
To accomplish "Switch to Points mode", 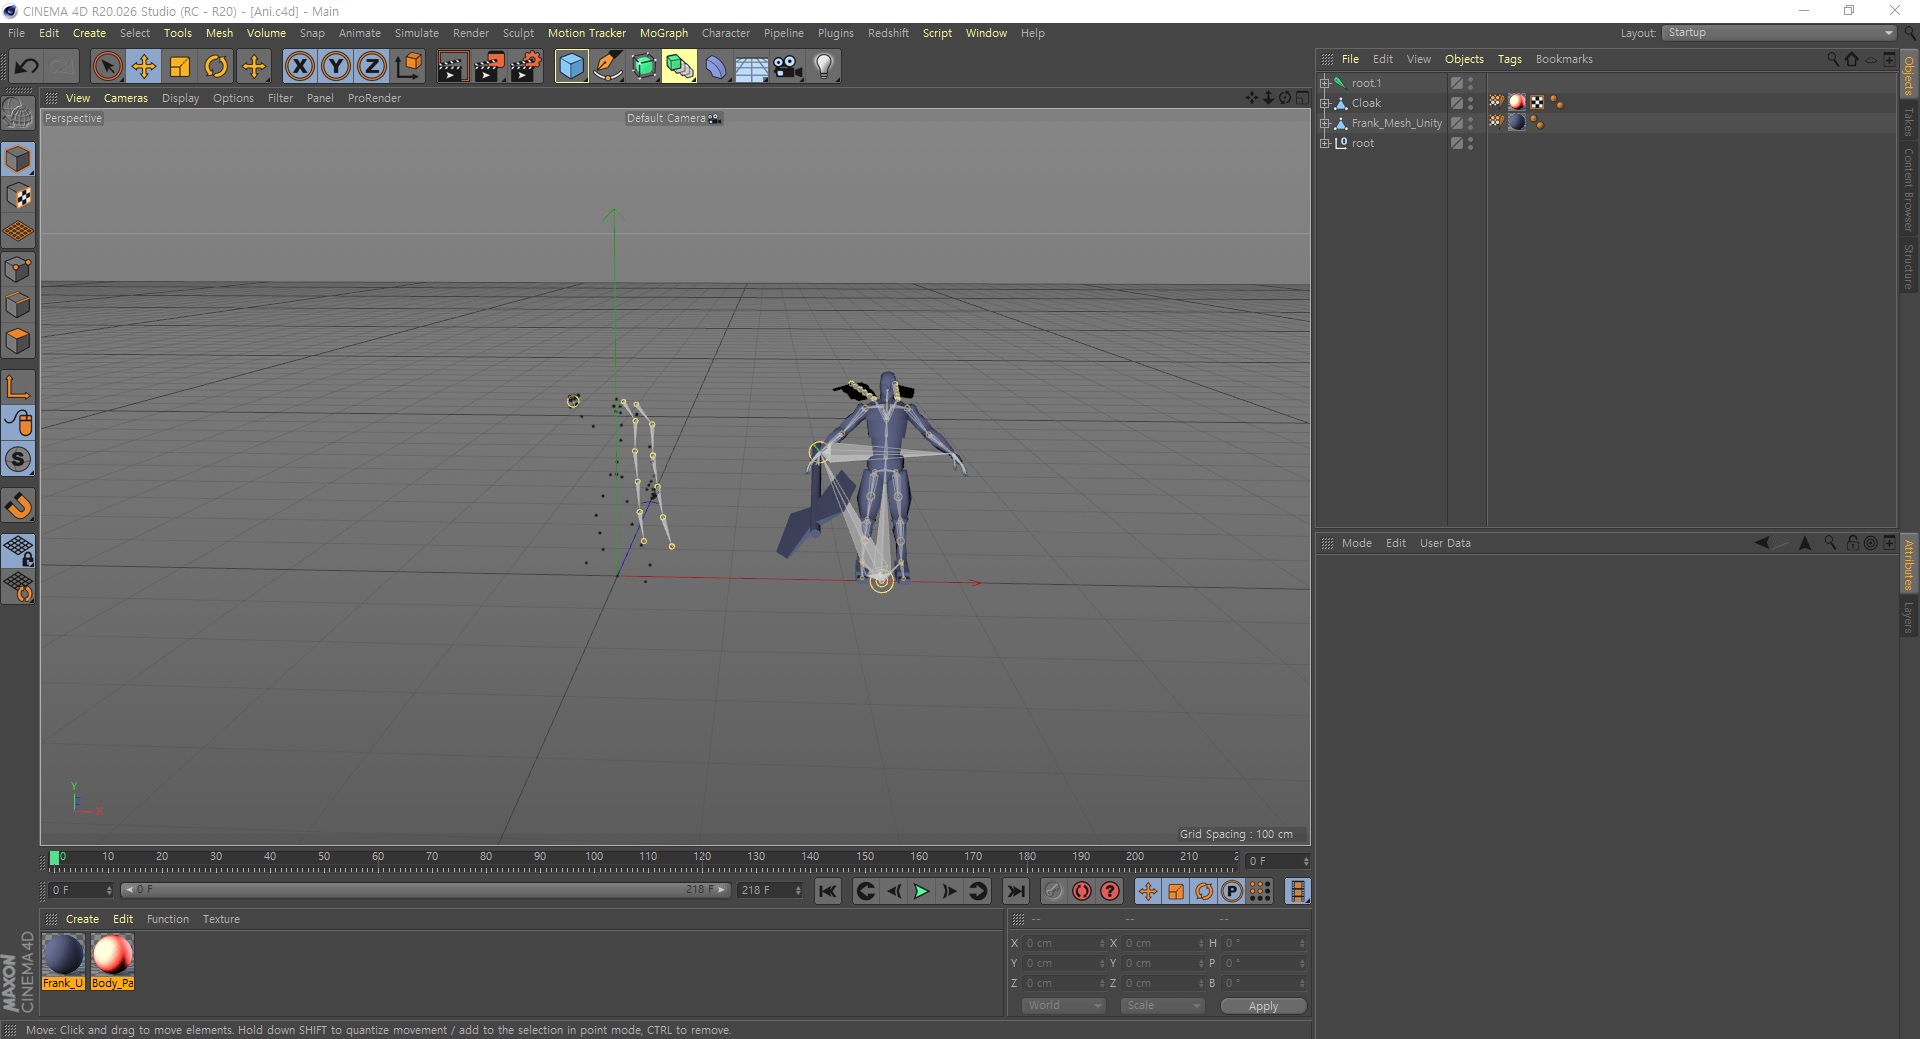I will point(18,269).
